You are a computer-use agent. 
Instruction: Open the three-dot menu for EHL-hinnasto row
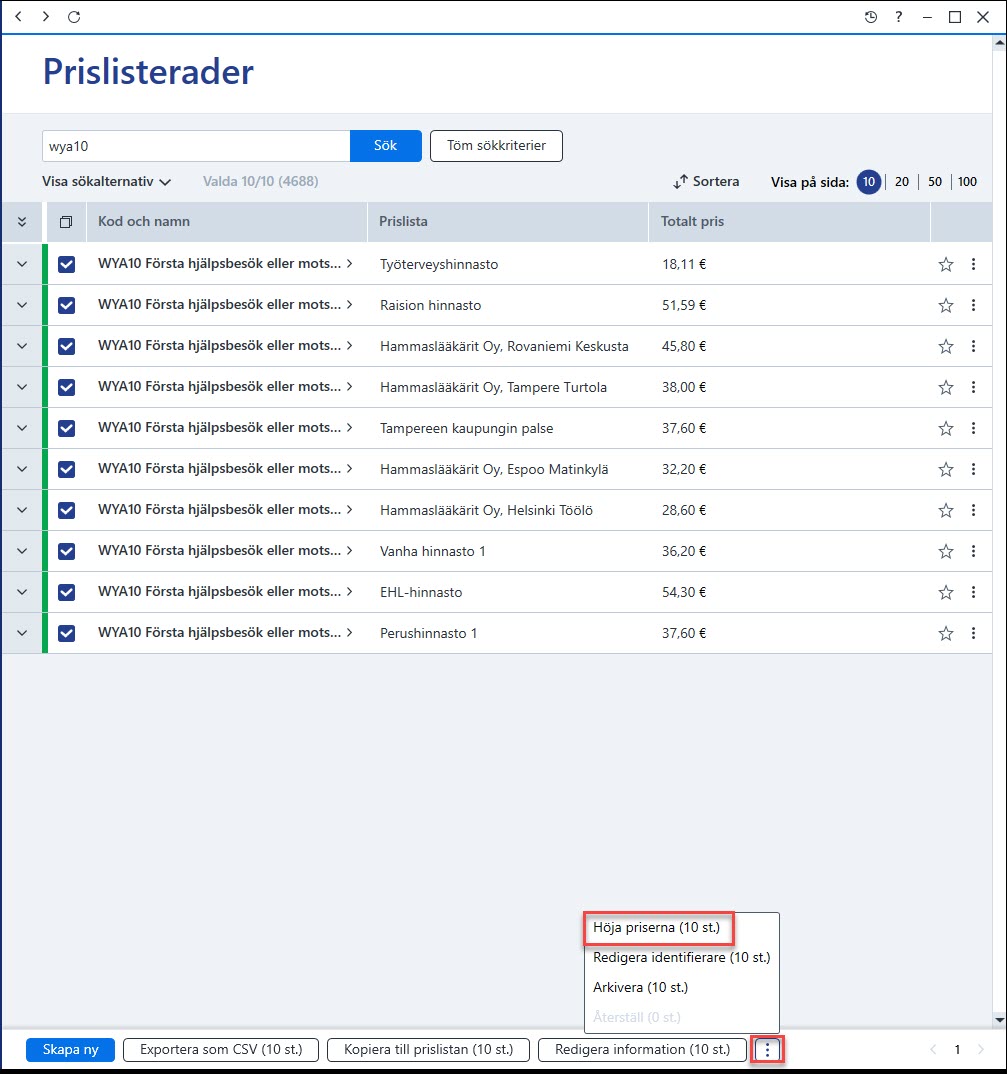click(x=973, y=592)
